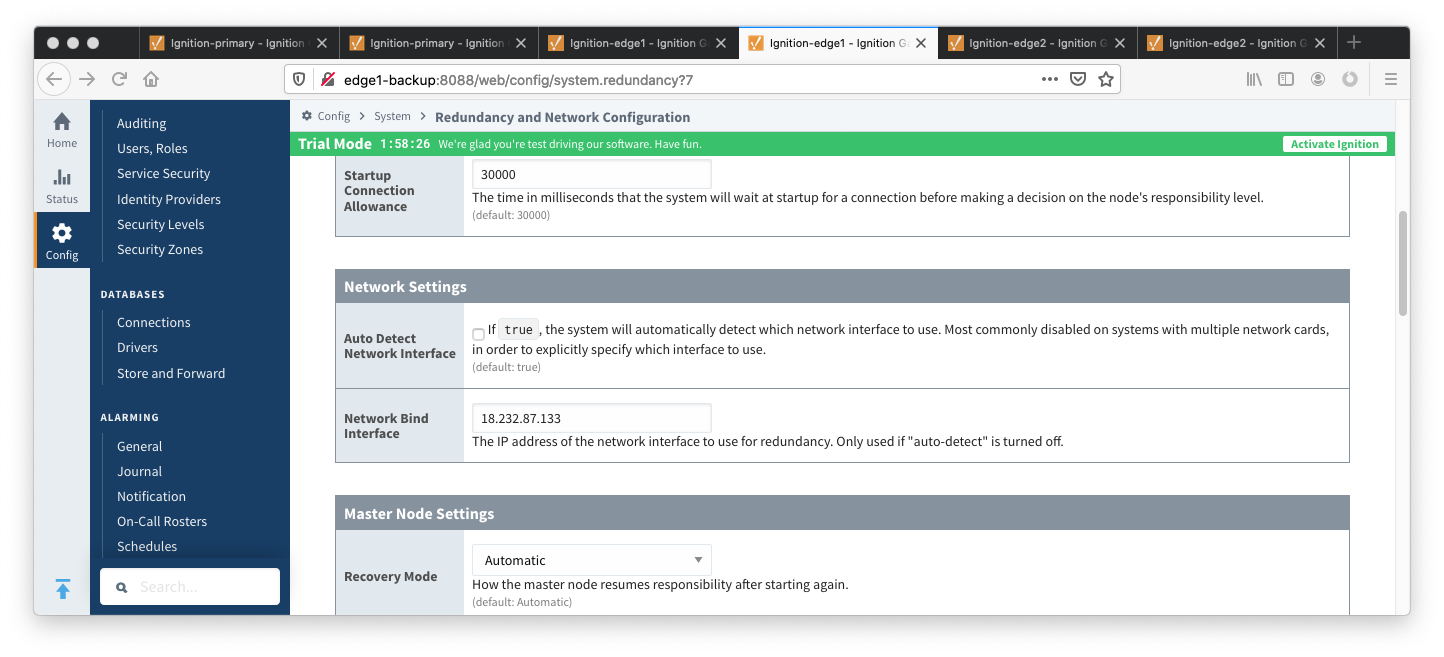
Task: Click the Config gear icon in breadcrumb
Action: point(307,116)
